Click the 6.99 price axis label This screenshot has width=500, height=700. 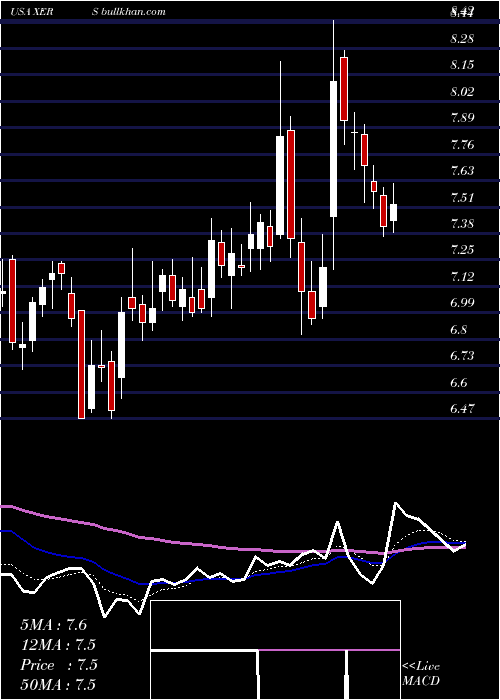(462, 303)
